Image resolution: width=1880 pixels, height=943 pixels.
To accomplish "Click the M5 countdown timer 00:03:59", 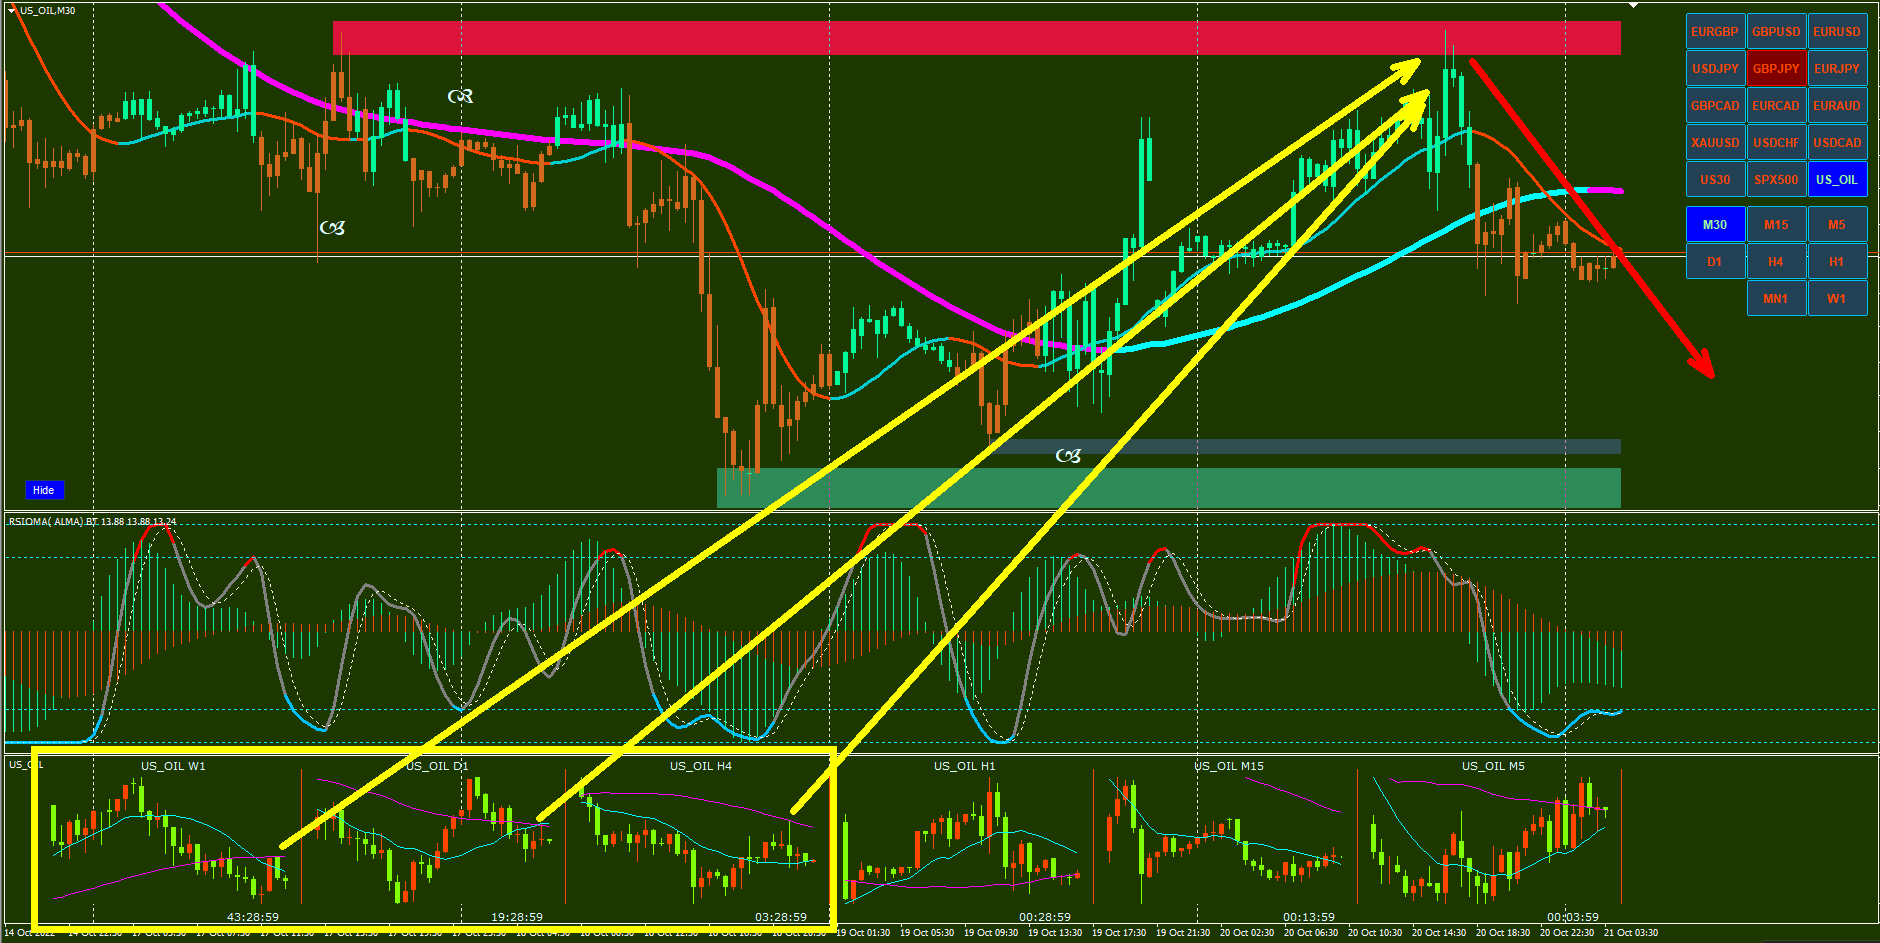I will pos(1573,917).
